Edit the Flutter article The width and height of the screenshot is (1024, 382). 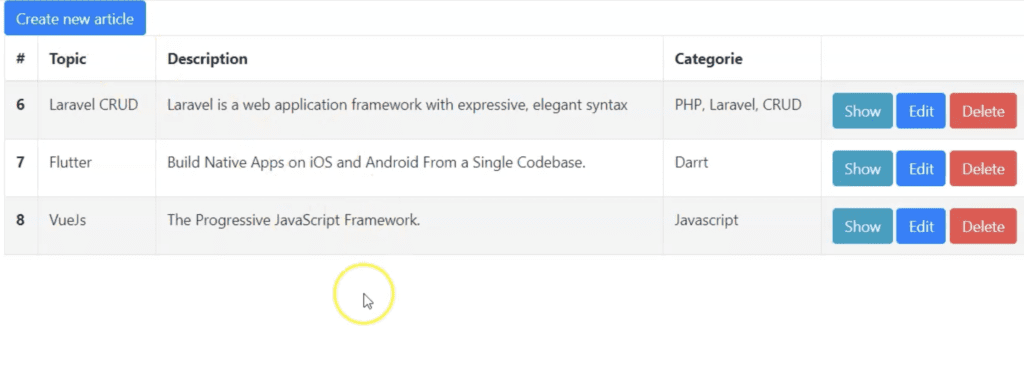(x=921, y=168)
